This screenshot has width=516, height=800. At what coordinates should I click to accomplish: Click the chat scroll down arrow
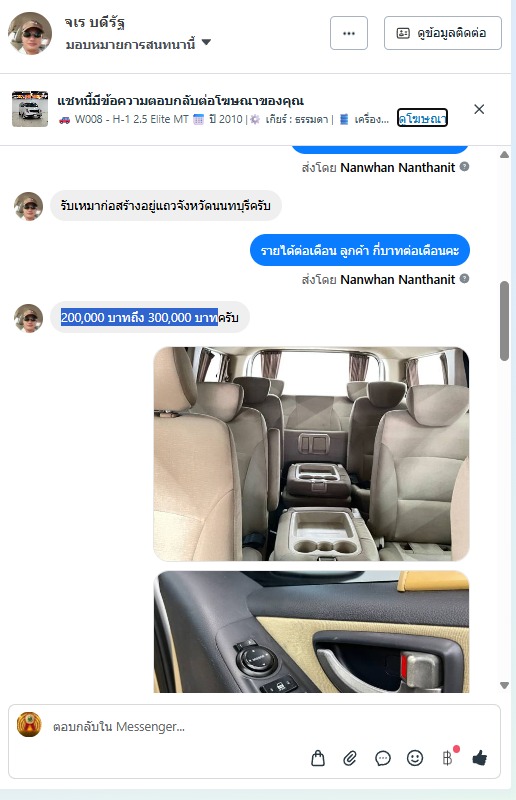[x=504, y=685]
